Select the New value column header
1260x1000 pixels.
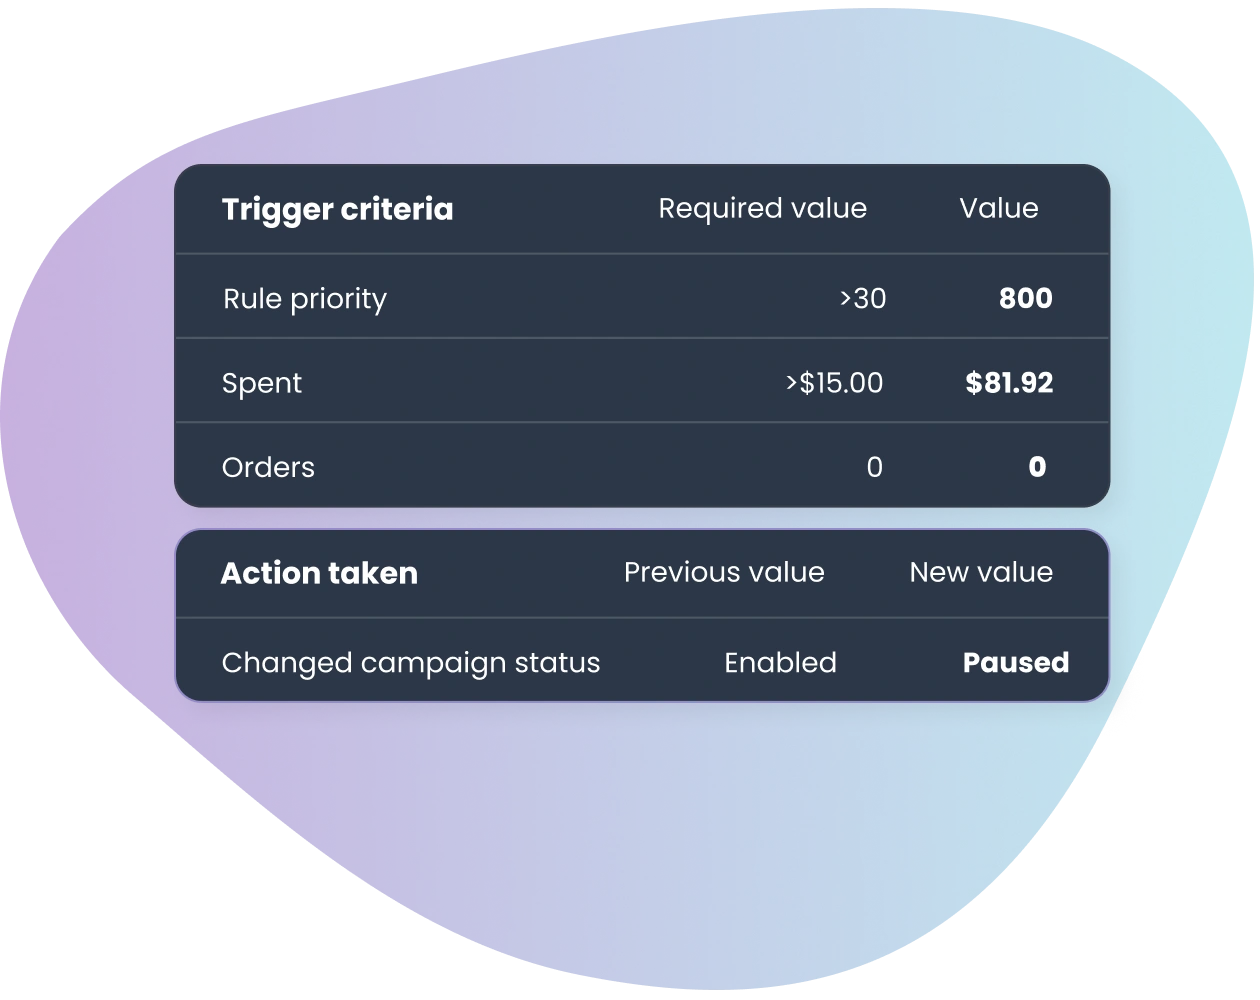tap(981, 572)
